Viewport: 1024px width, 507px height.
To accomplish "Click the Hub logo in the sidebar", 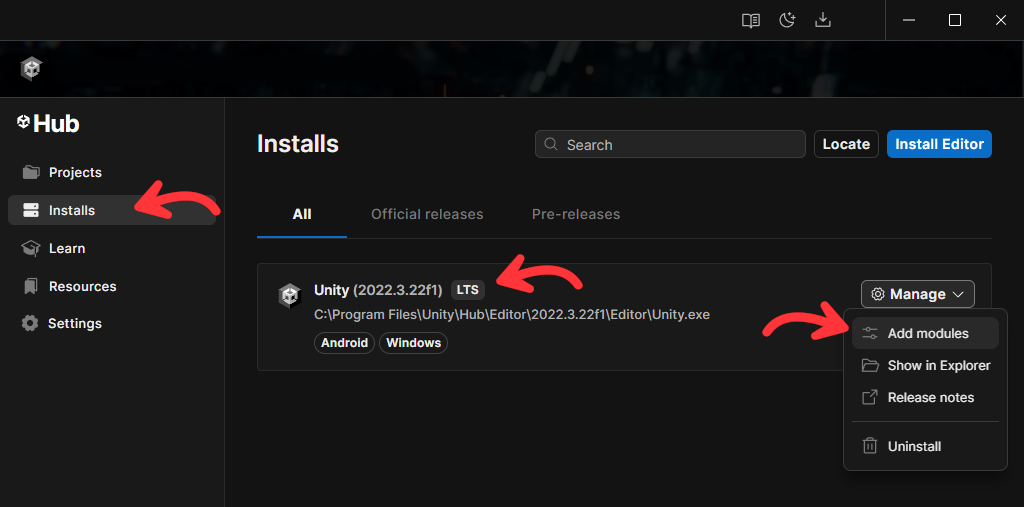I will pyautogui.click(x=48, y=123).
